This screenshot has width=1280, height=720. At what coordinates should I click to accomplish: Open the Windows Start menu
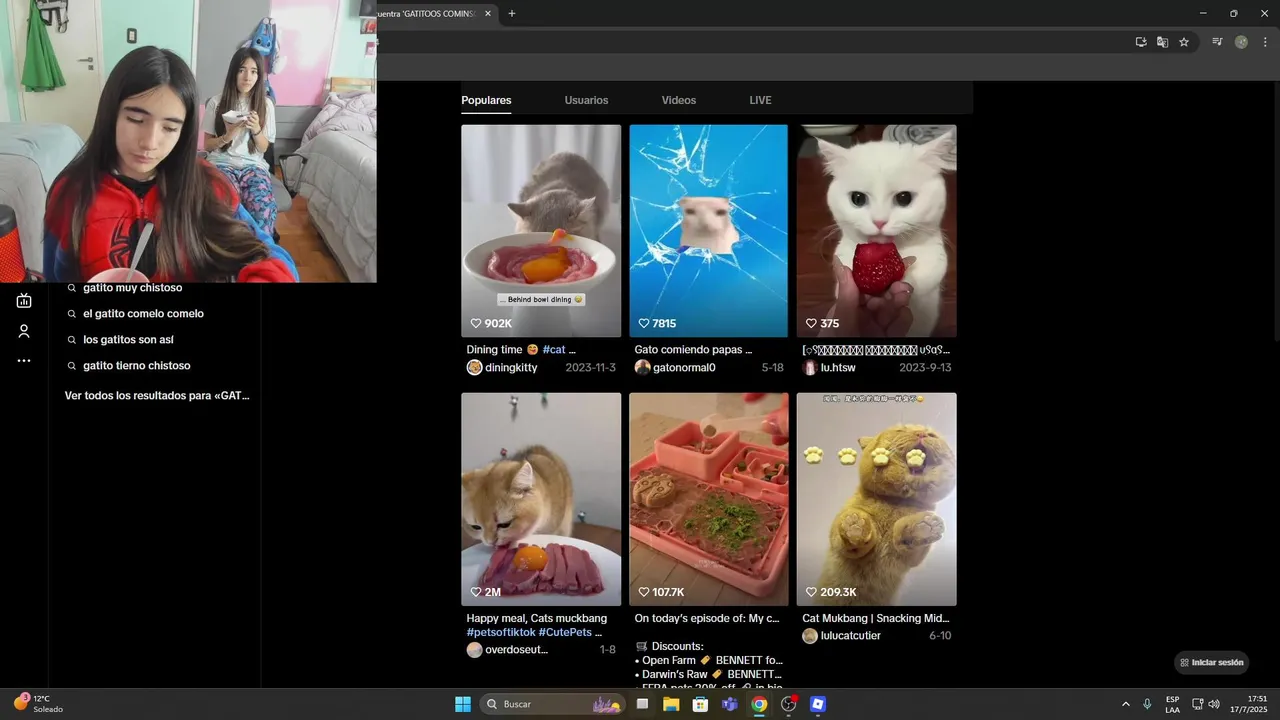[463, 704]
